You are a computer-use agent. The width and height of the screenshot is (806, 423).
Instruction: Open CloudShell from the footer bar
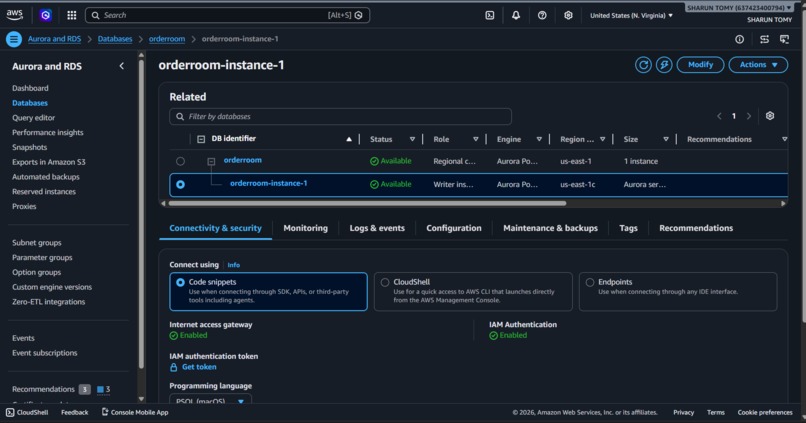click(x=27, y=412)
